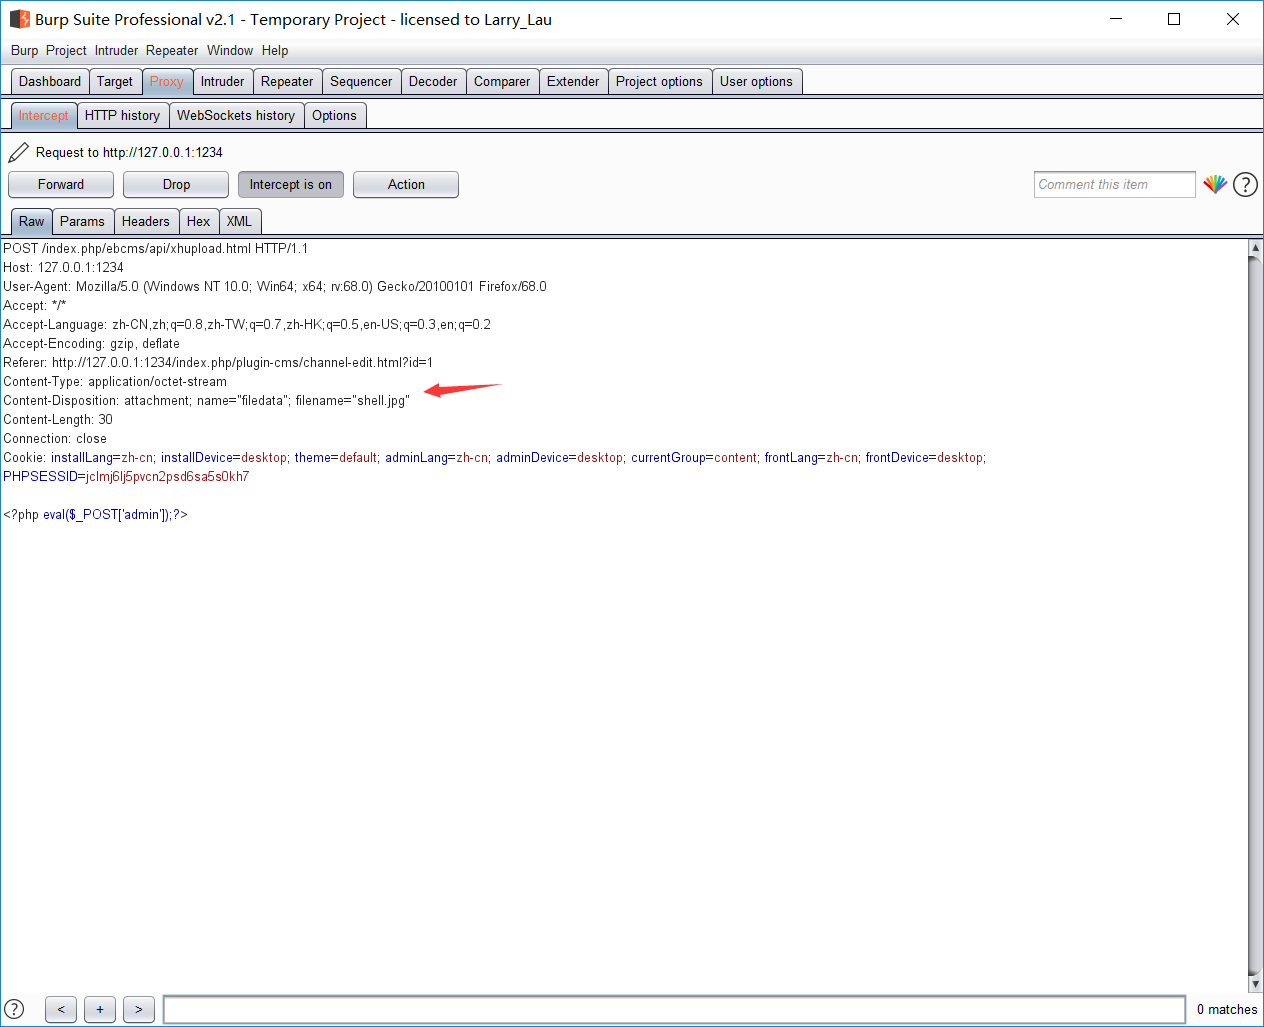Switch to the Repeater tool tab
1264x1027 pixels.
(287, 81)
